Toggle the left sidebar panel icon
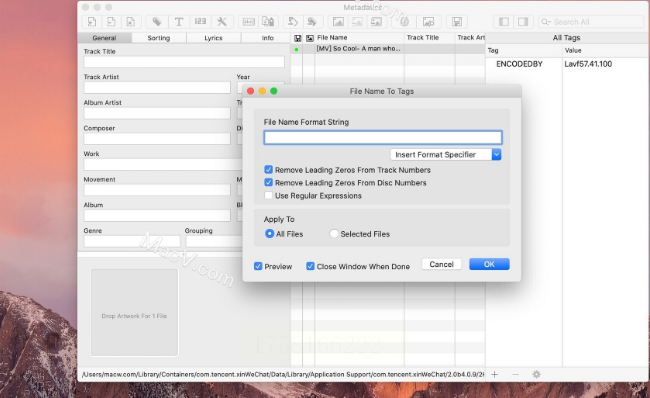Viewport: 650px width, 398px height. click(504, 22)
